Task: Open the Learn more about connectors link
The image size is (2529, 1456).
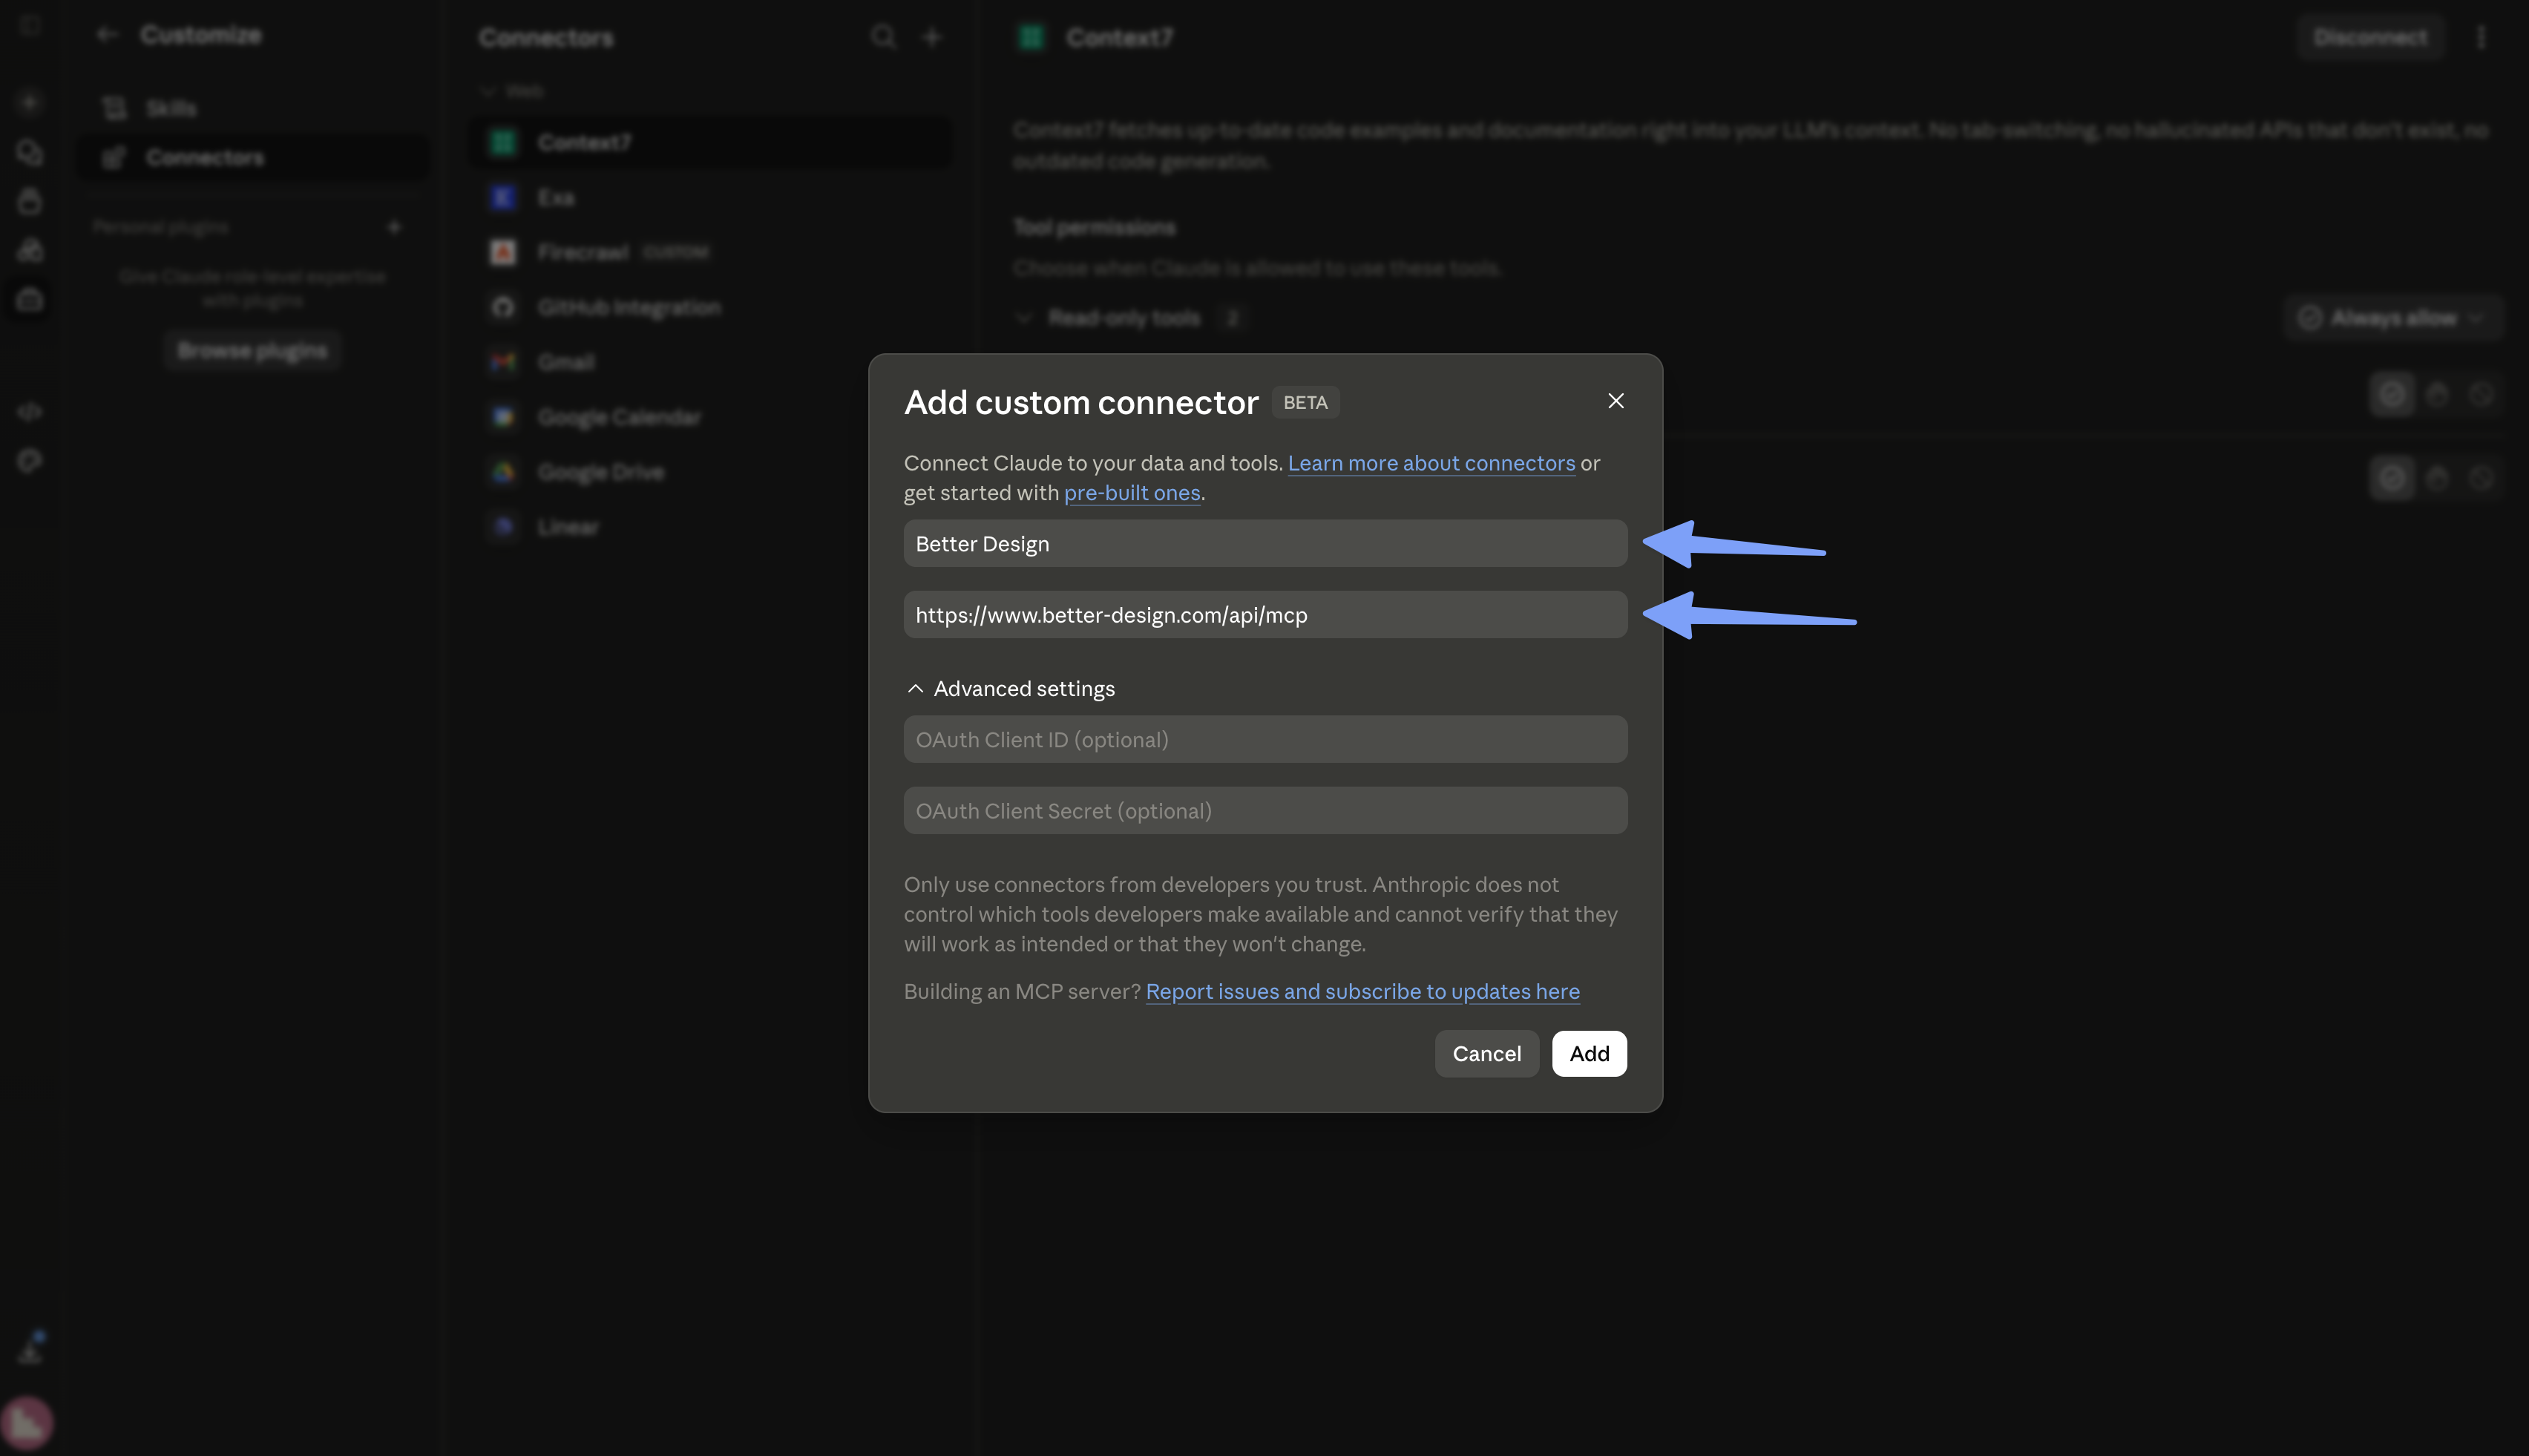Action: tap(1431, 463)
